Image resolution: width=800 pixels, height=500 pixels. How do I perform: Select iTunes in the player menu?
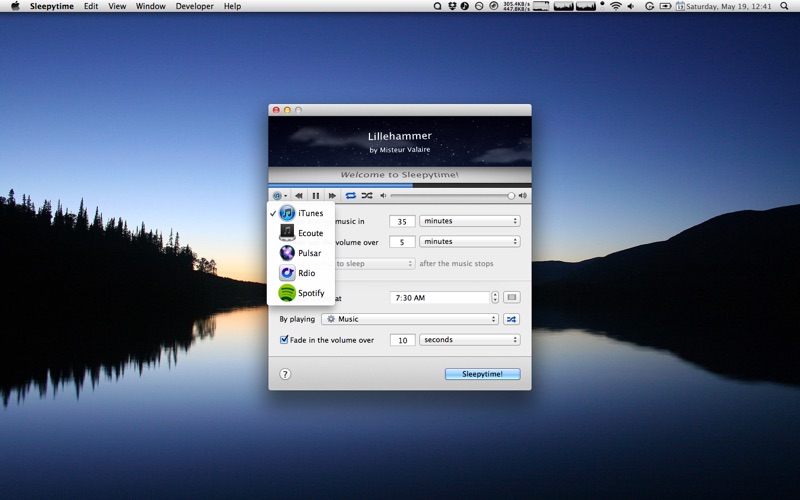[308, 213]
